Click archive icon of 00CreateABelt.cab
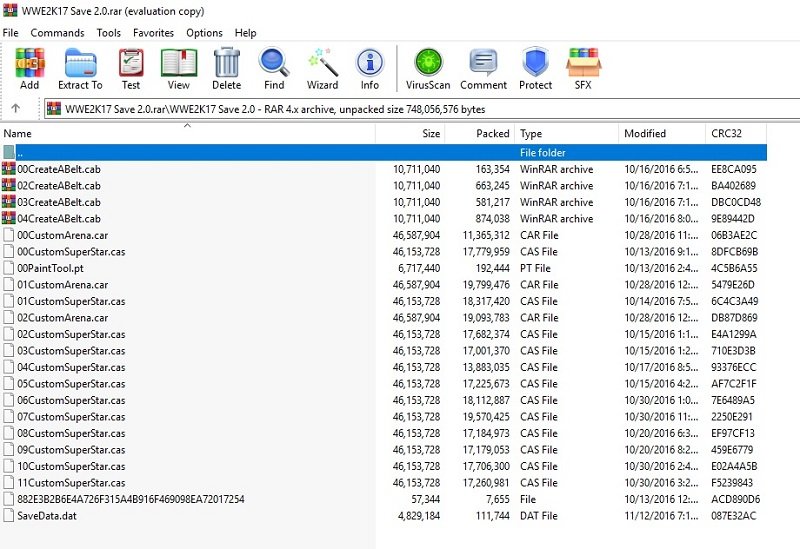This screenshot has height=549, width=800. point(9,169)
